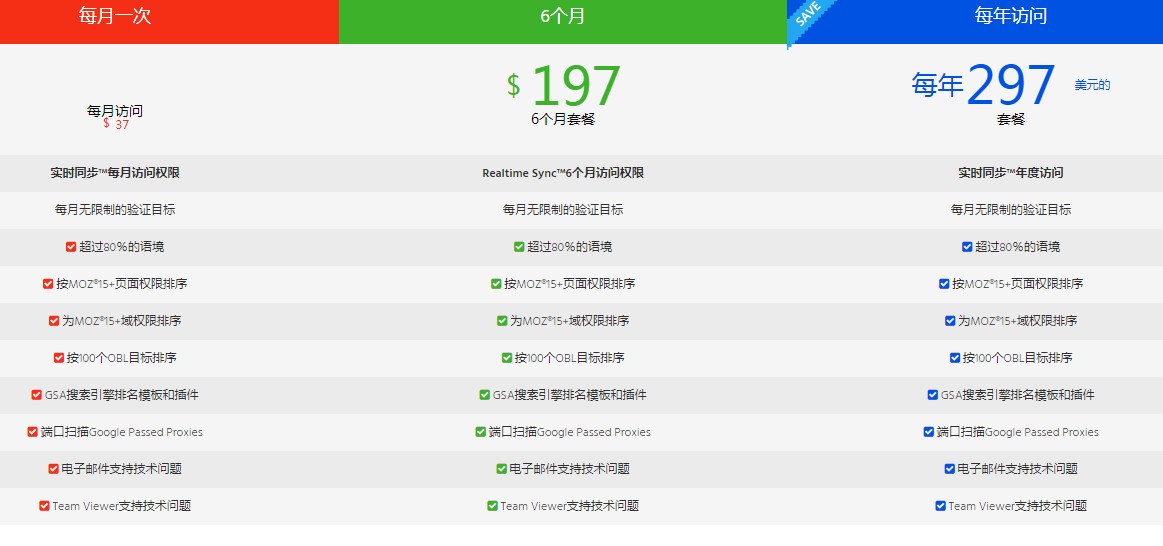The width and height of the screenshot is (1163, 546).
Task: Click the 每月访问 label above $ 37
Action: tap(115, 111)
